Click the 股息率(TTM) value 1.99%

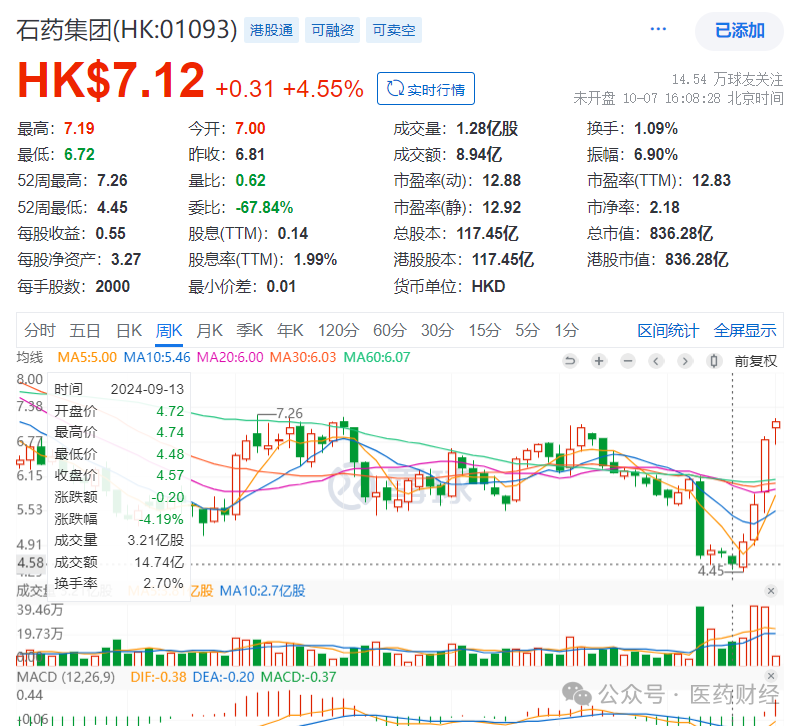pyautogui.click(x=315, y=260)
